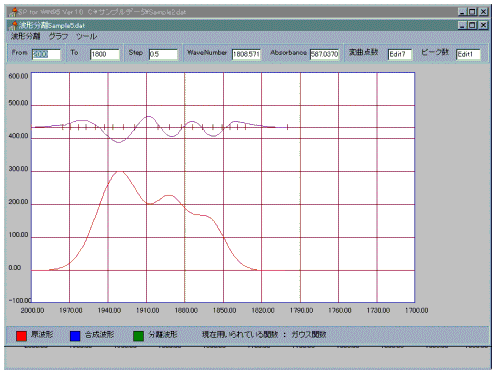Click the red 原波形 color swatch
This screenshot has height=373, width=496.
point(21,336)
